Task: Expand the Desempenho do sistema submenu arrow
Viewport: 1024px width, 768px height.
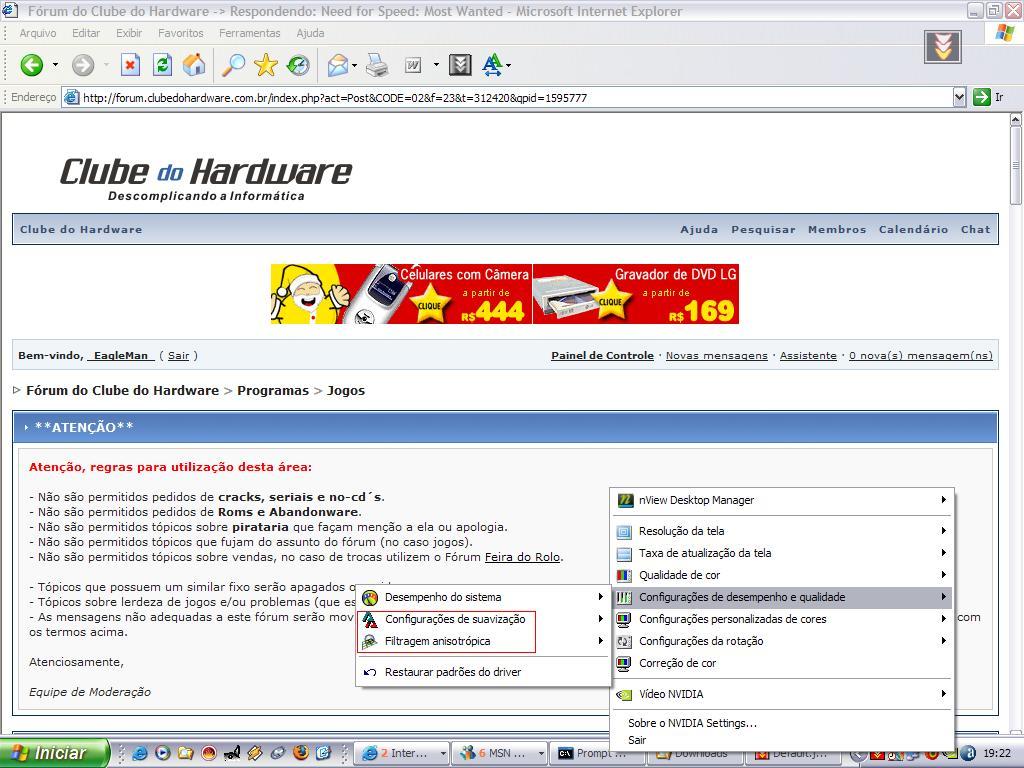Action: (x=600, y=597)
